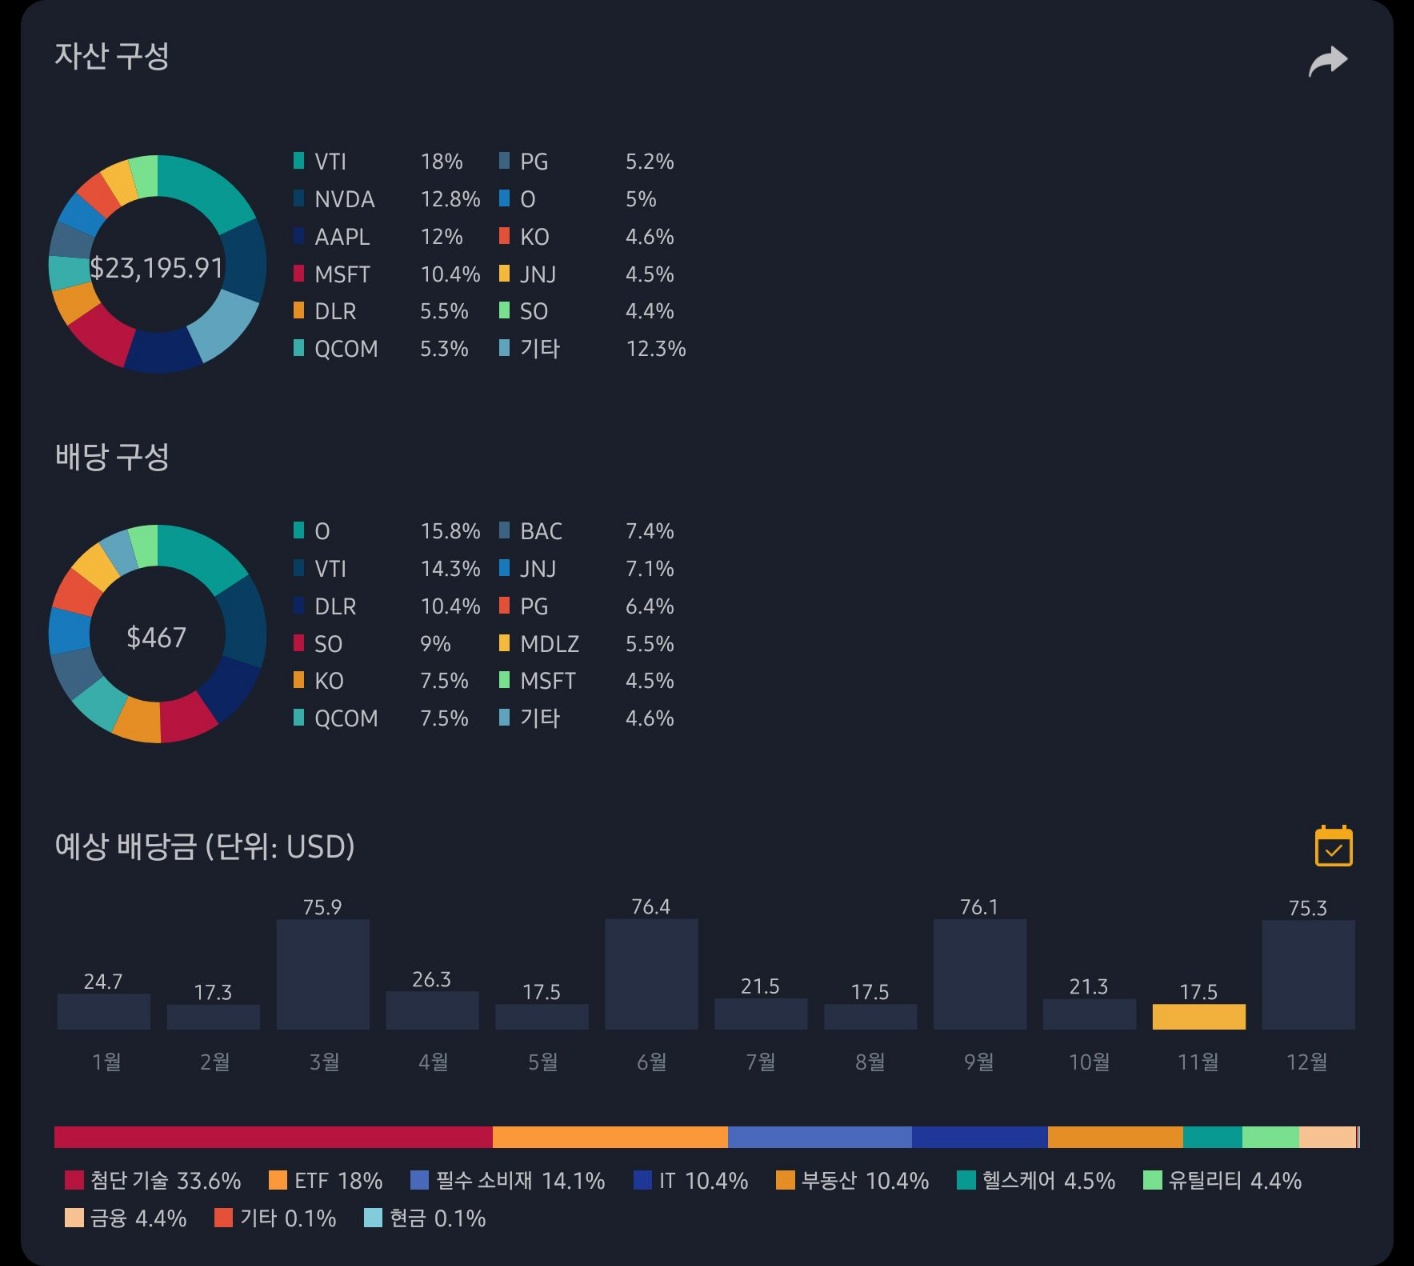
Task: Click VTI 18% in asset legend
Action: tap(378, 162)
